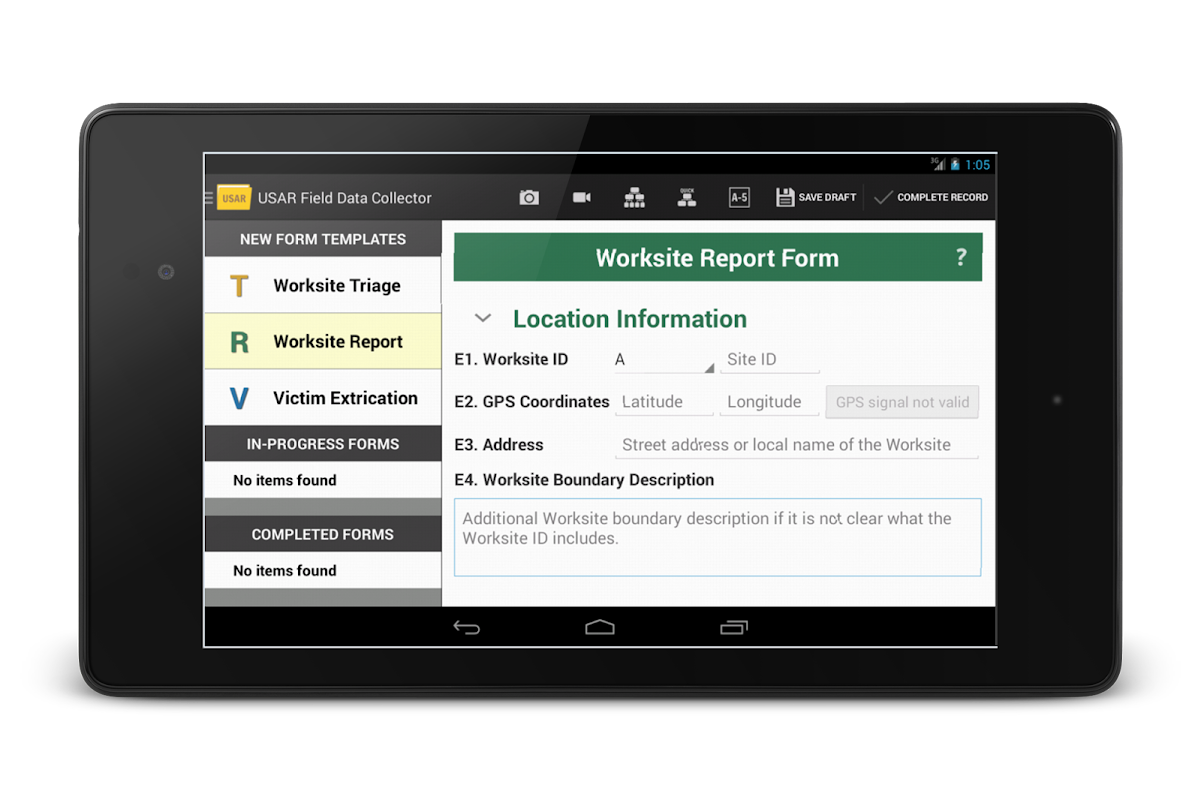
Task: Click In-Progress Forms header
Action: point(323,444)
